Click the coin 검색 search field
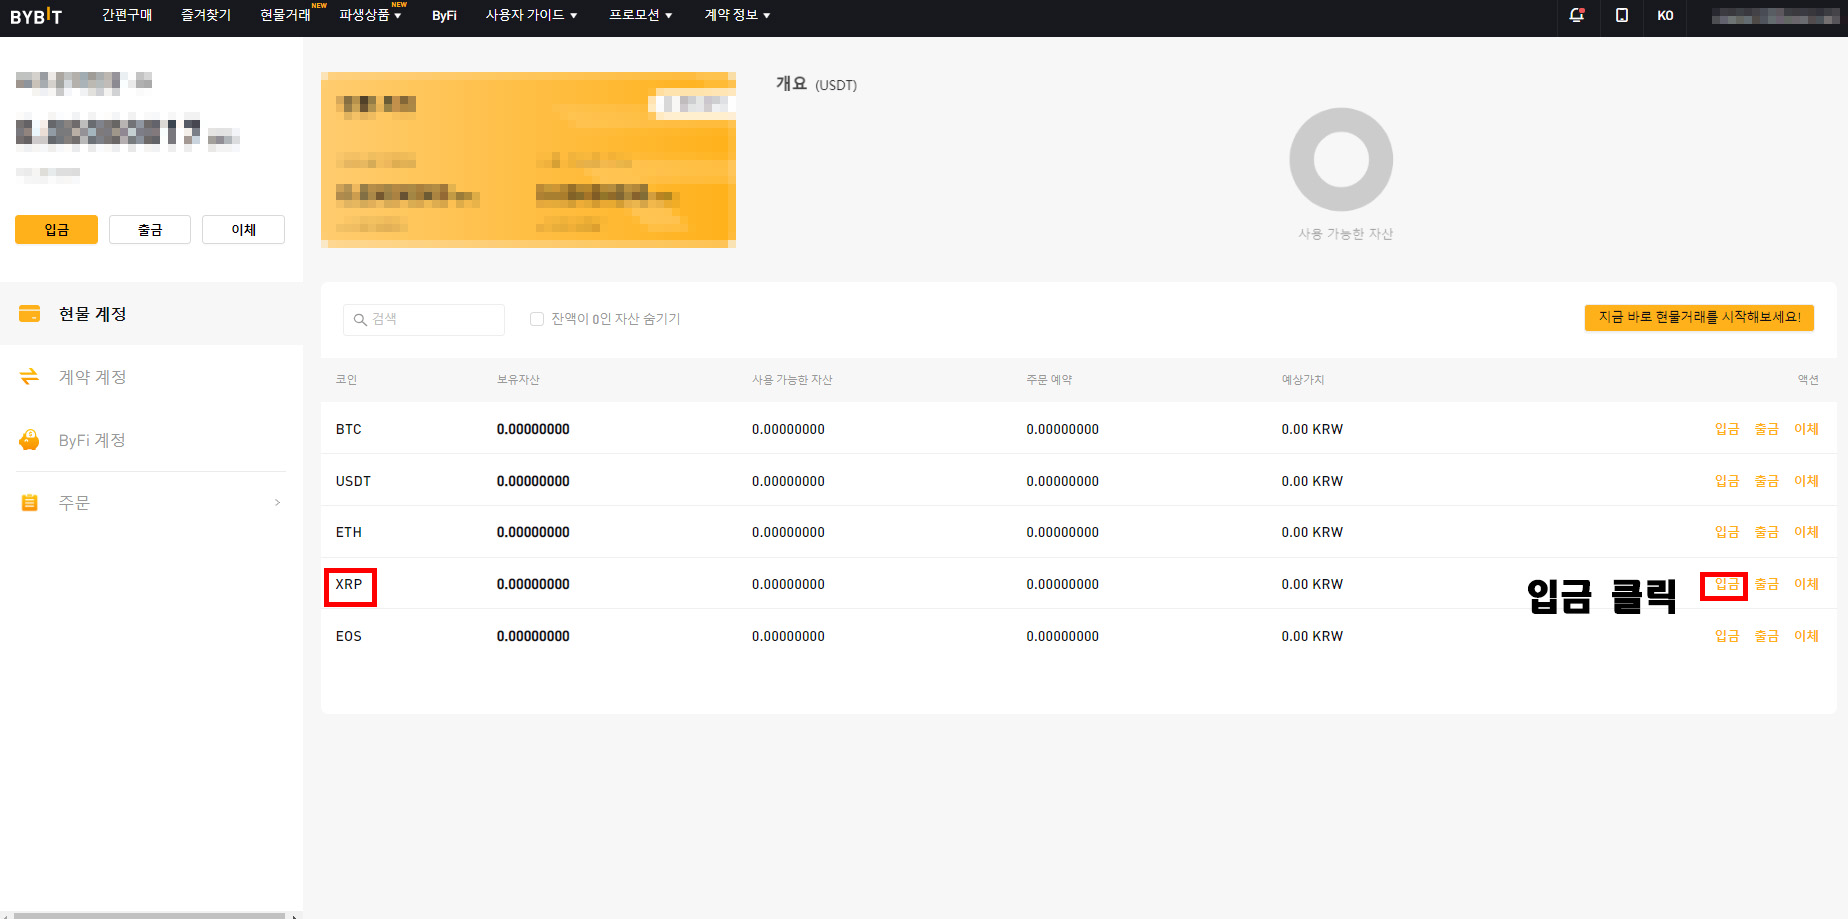Image resolution: width=1848 pixels, height=919 pixels. pyautogui.click(x=424, y=320)
